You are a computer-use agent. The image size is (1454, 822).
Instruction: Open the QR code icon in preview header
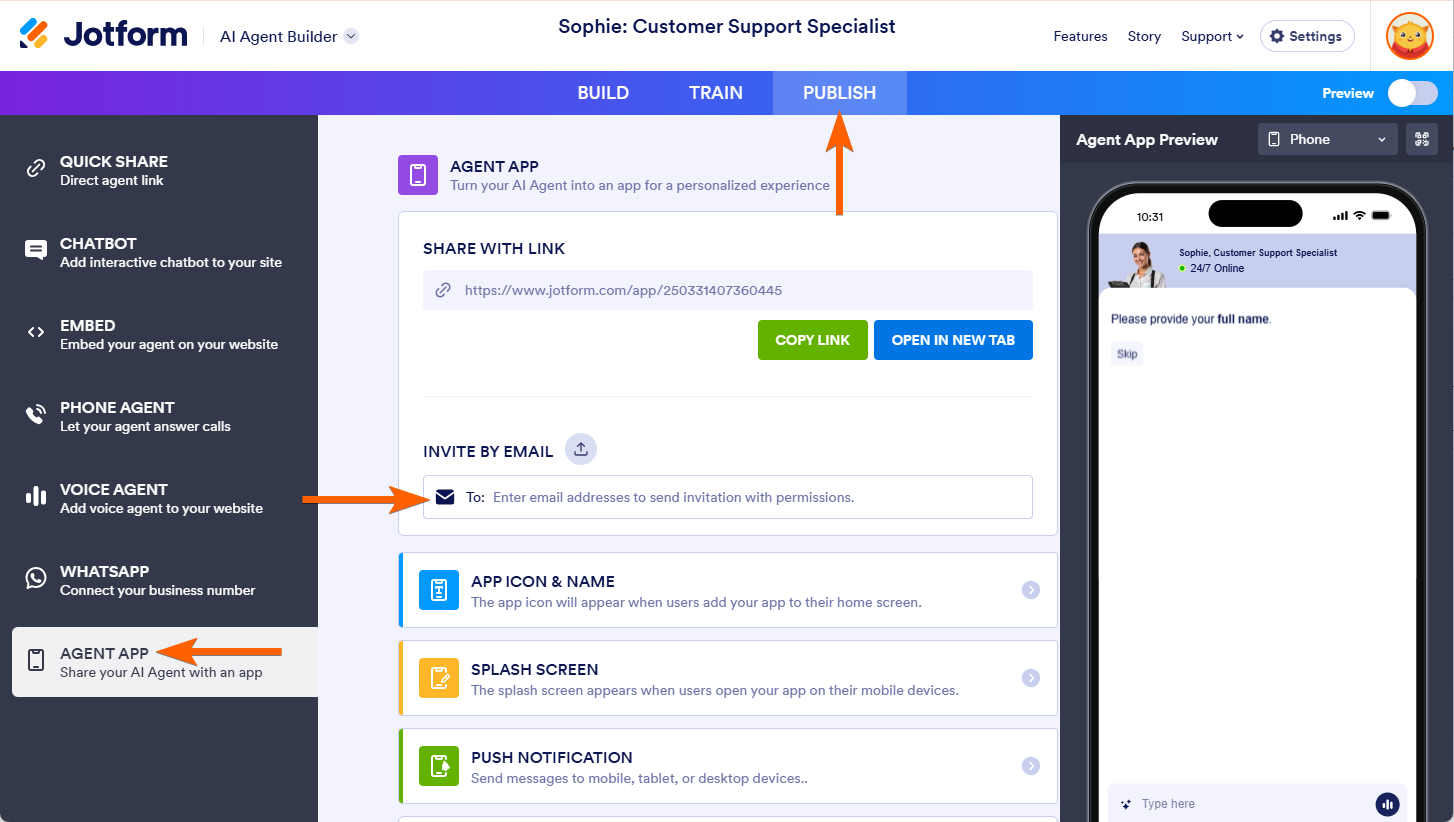point(1421,139)
